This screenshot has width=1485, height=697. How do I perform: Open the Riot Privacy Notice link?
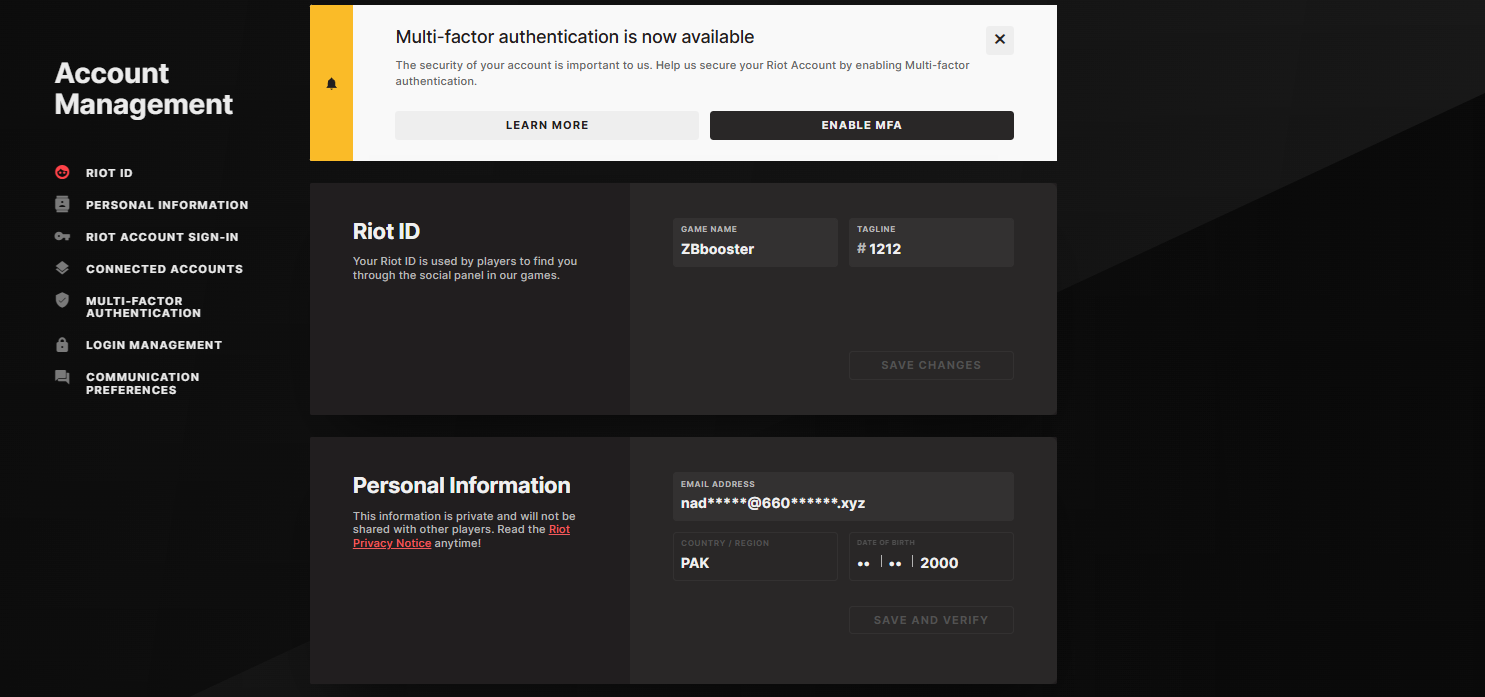pos(461,536)
